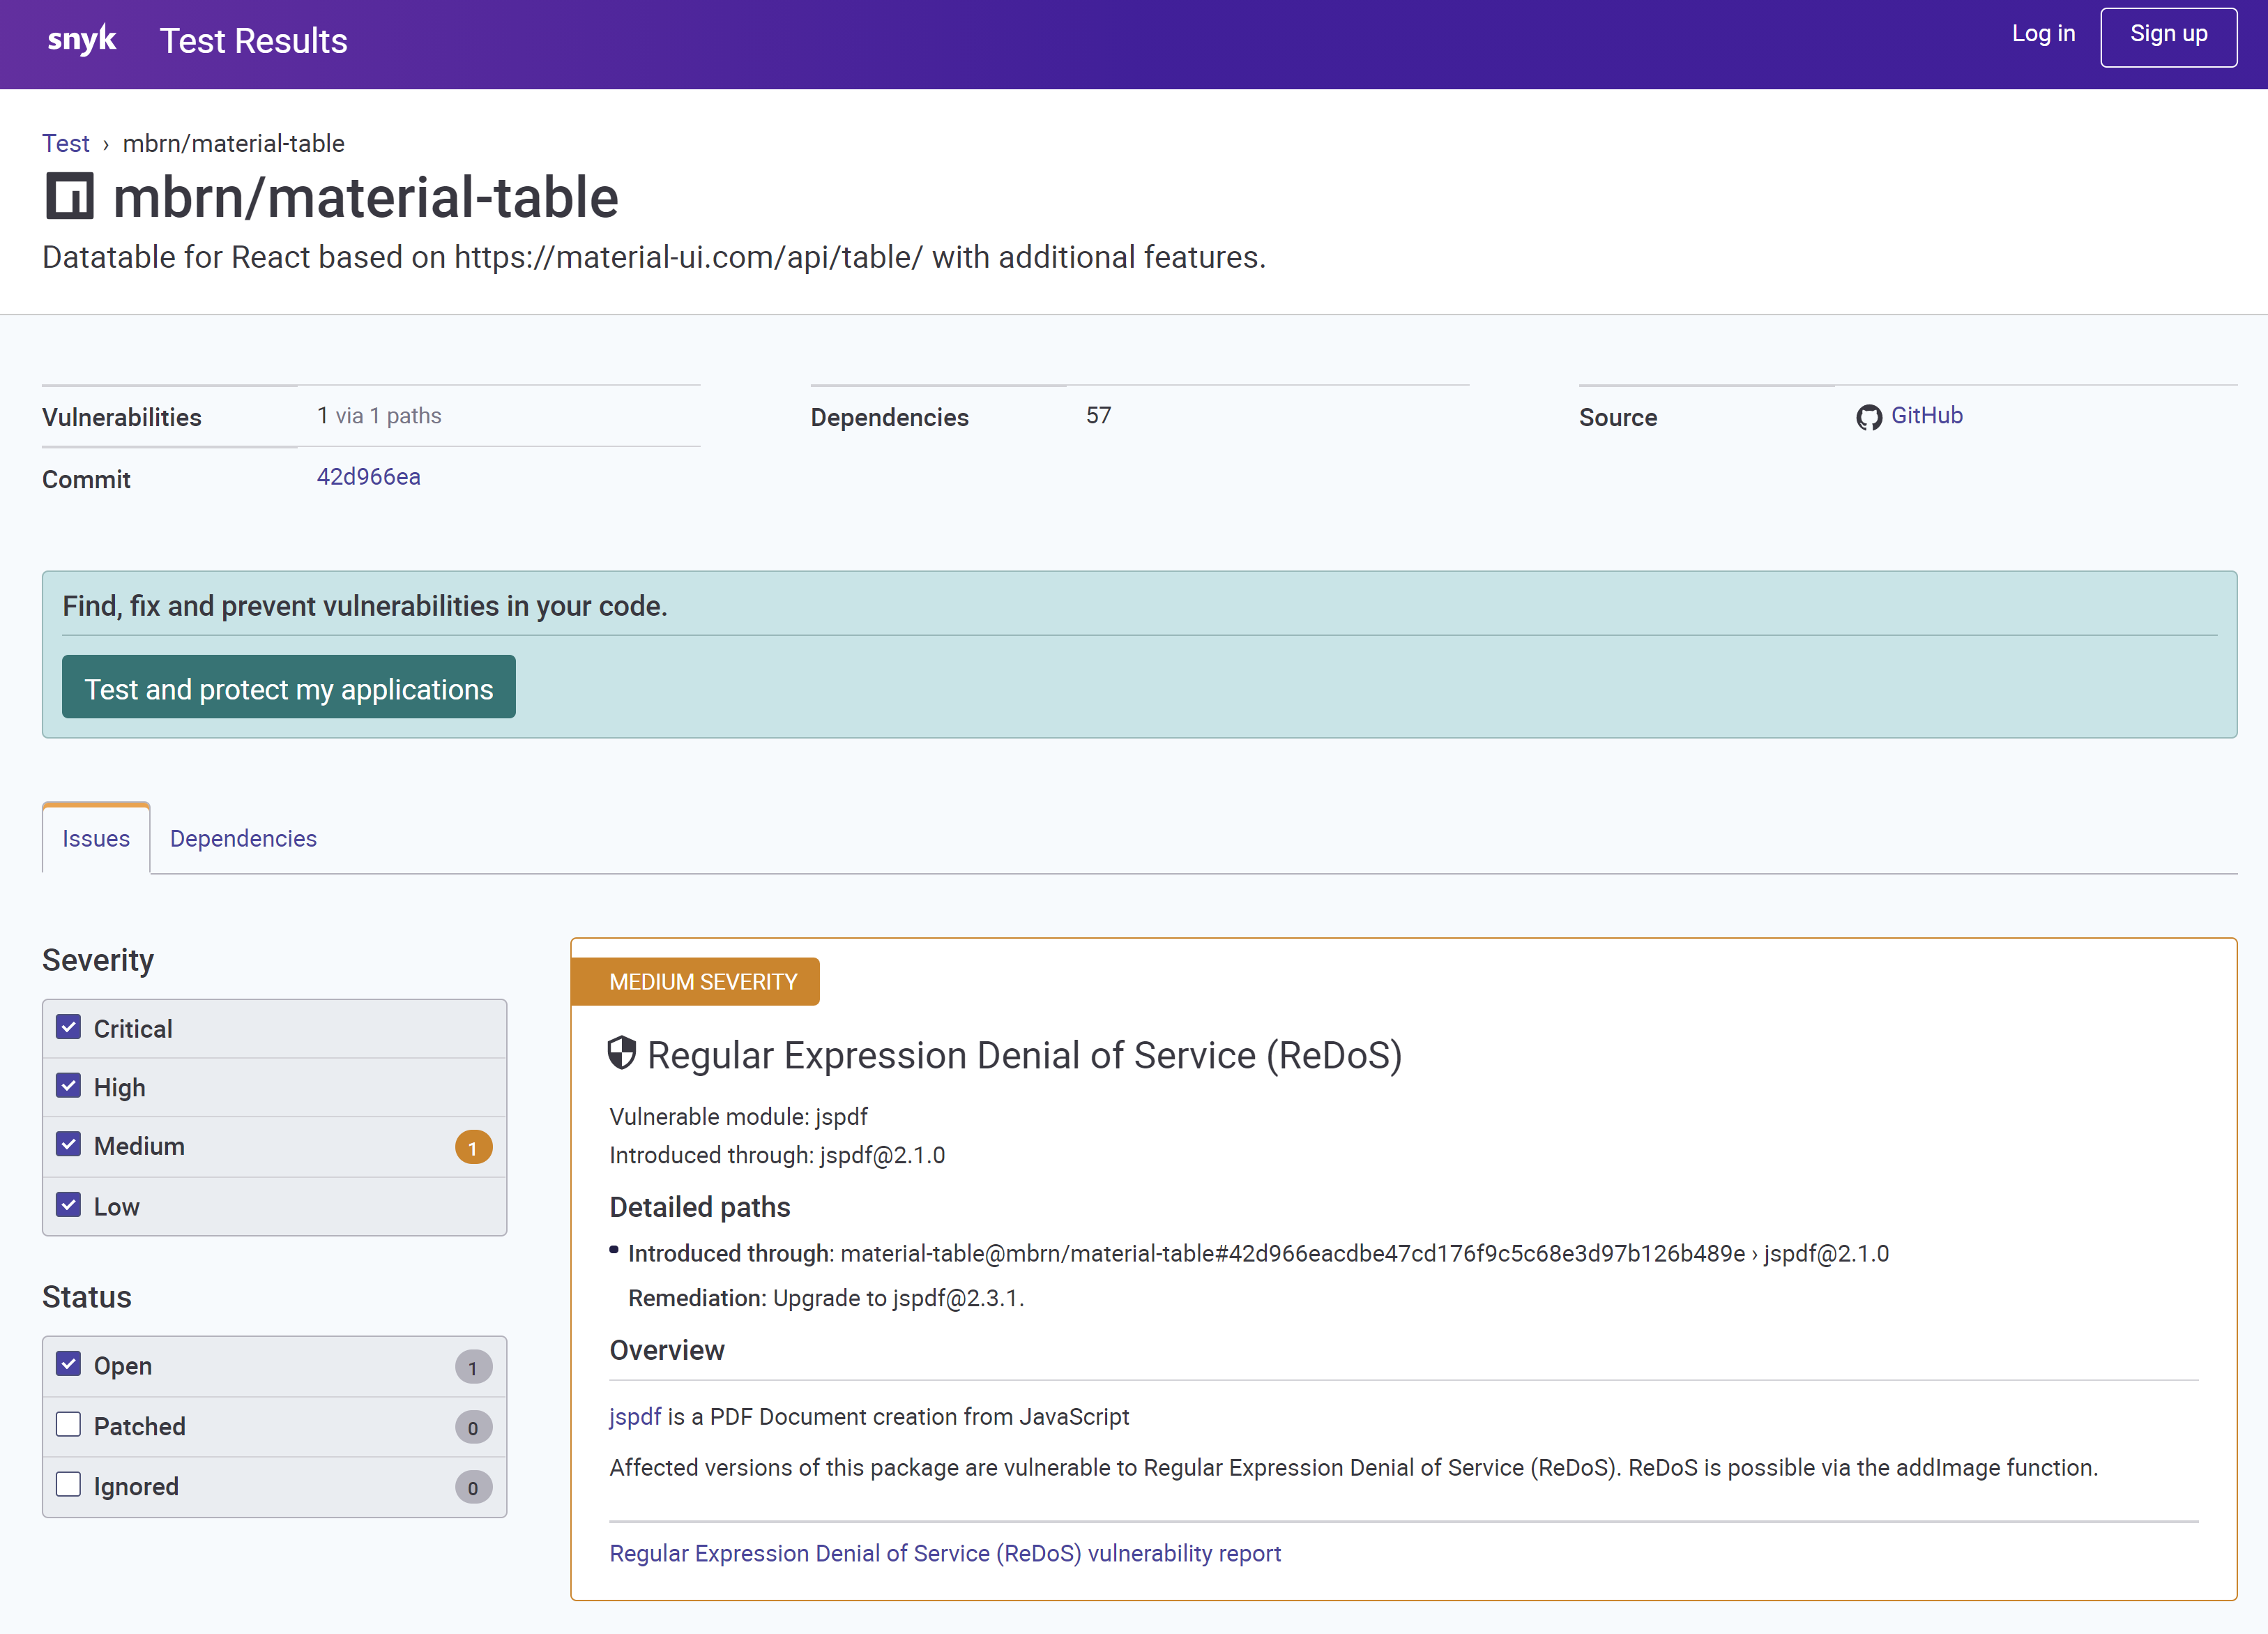Click the Snyk logo in the header
The width and height of the screenshot is (2268, 1634).
82,39
